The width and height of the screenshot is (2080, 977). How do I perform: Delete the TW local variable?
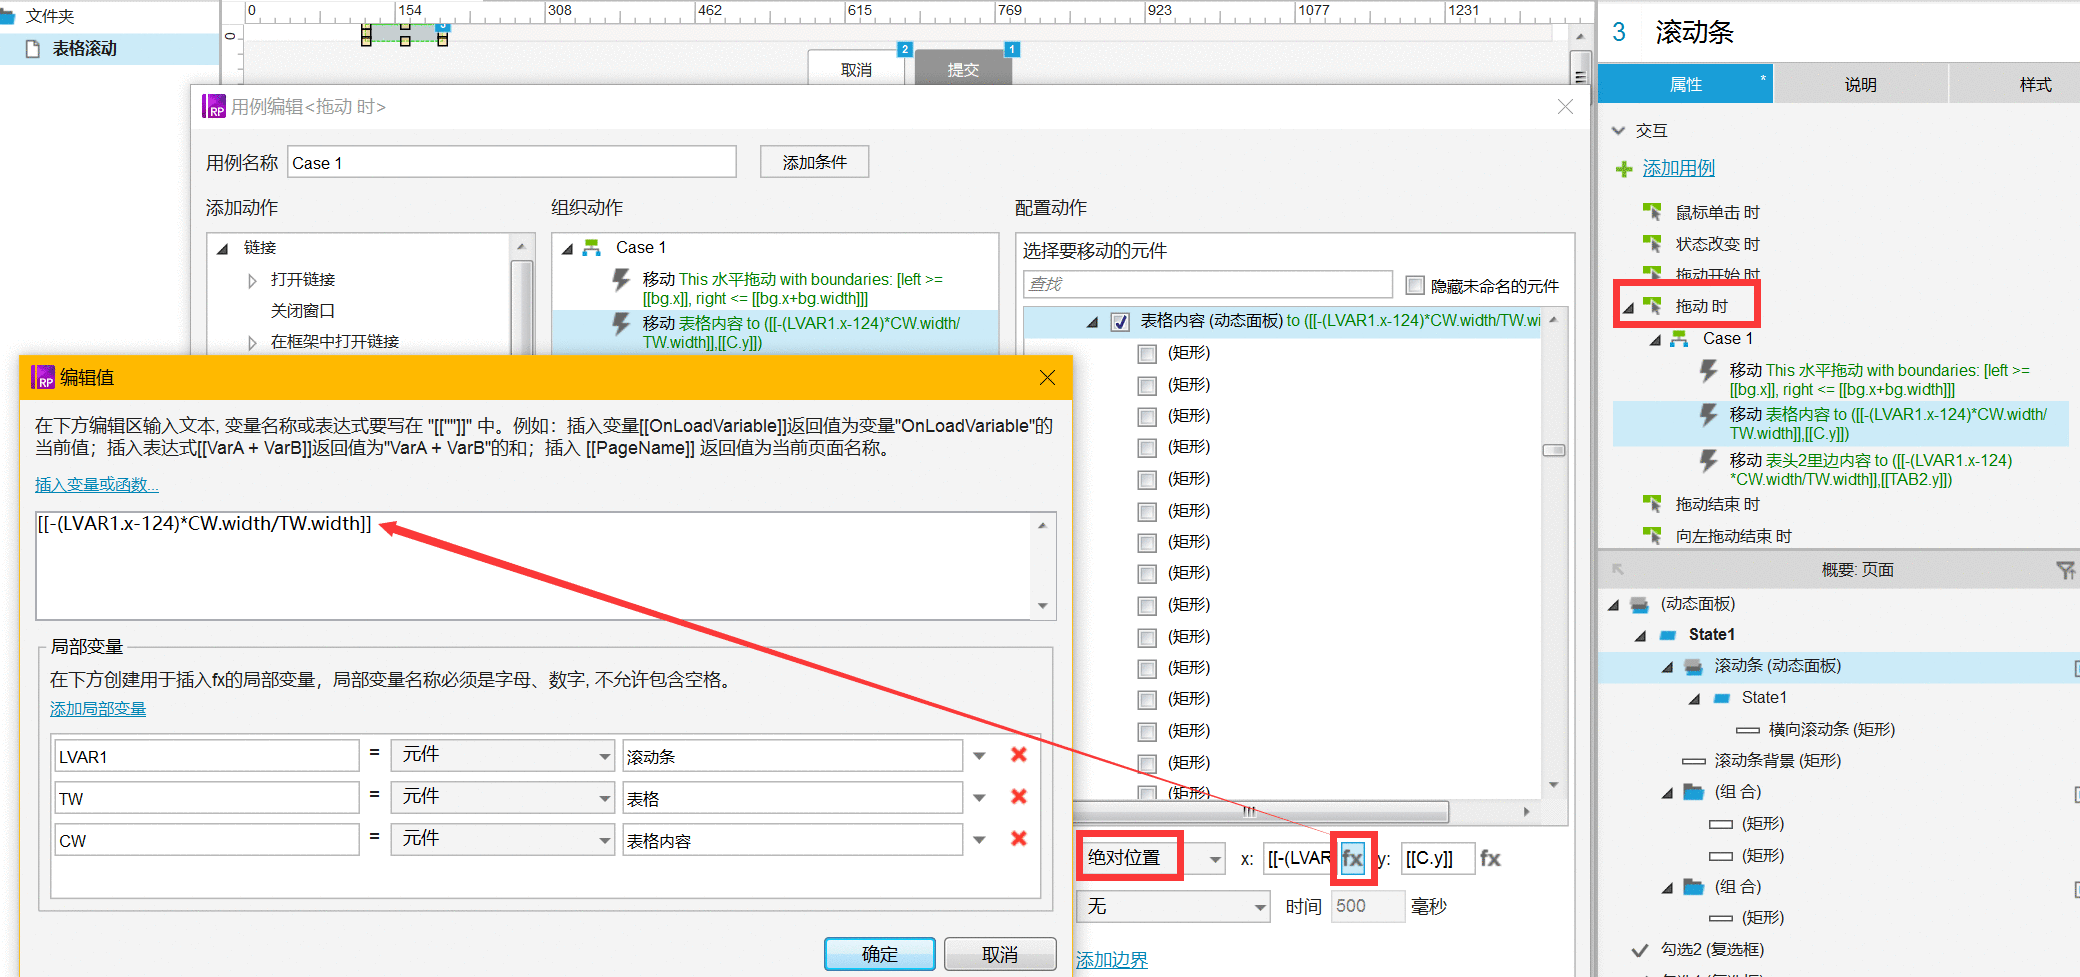1019,797
